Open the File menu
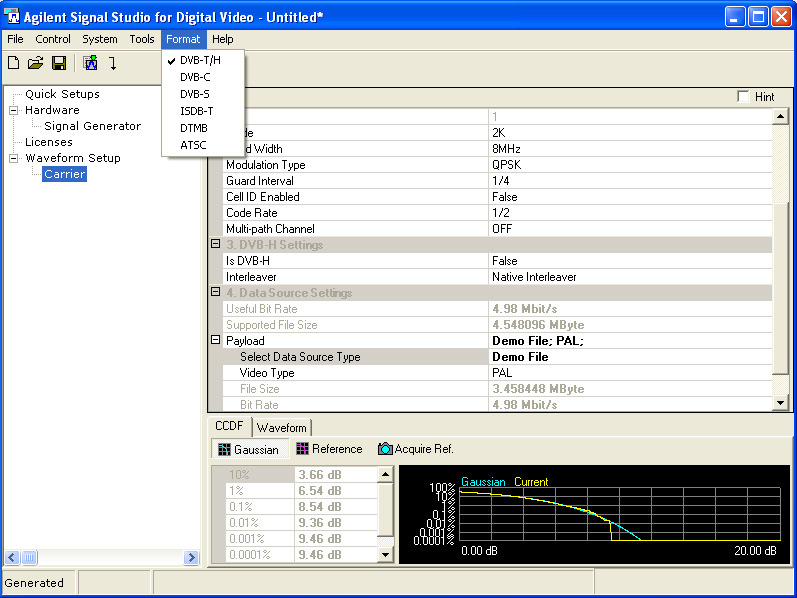797x598 pixels. pyautogui.click(x=15, y=39)
